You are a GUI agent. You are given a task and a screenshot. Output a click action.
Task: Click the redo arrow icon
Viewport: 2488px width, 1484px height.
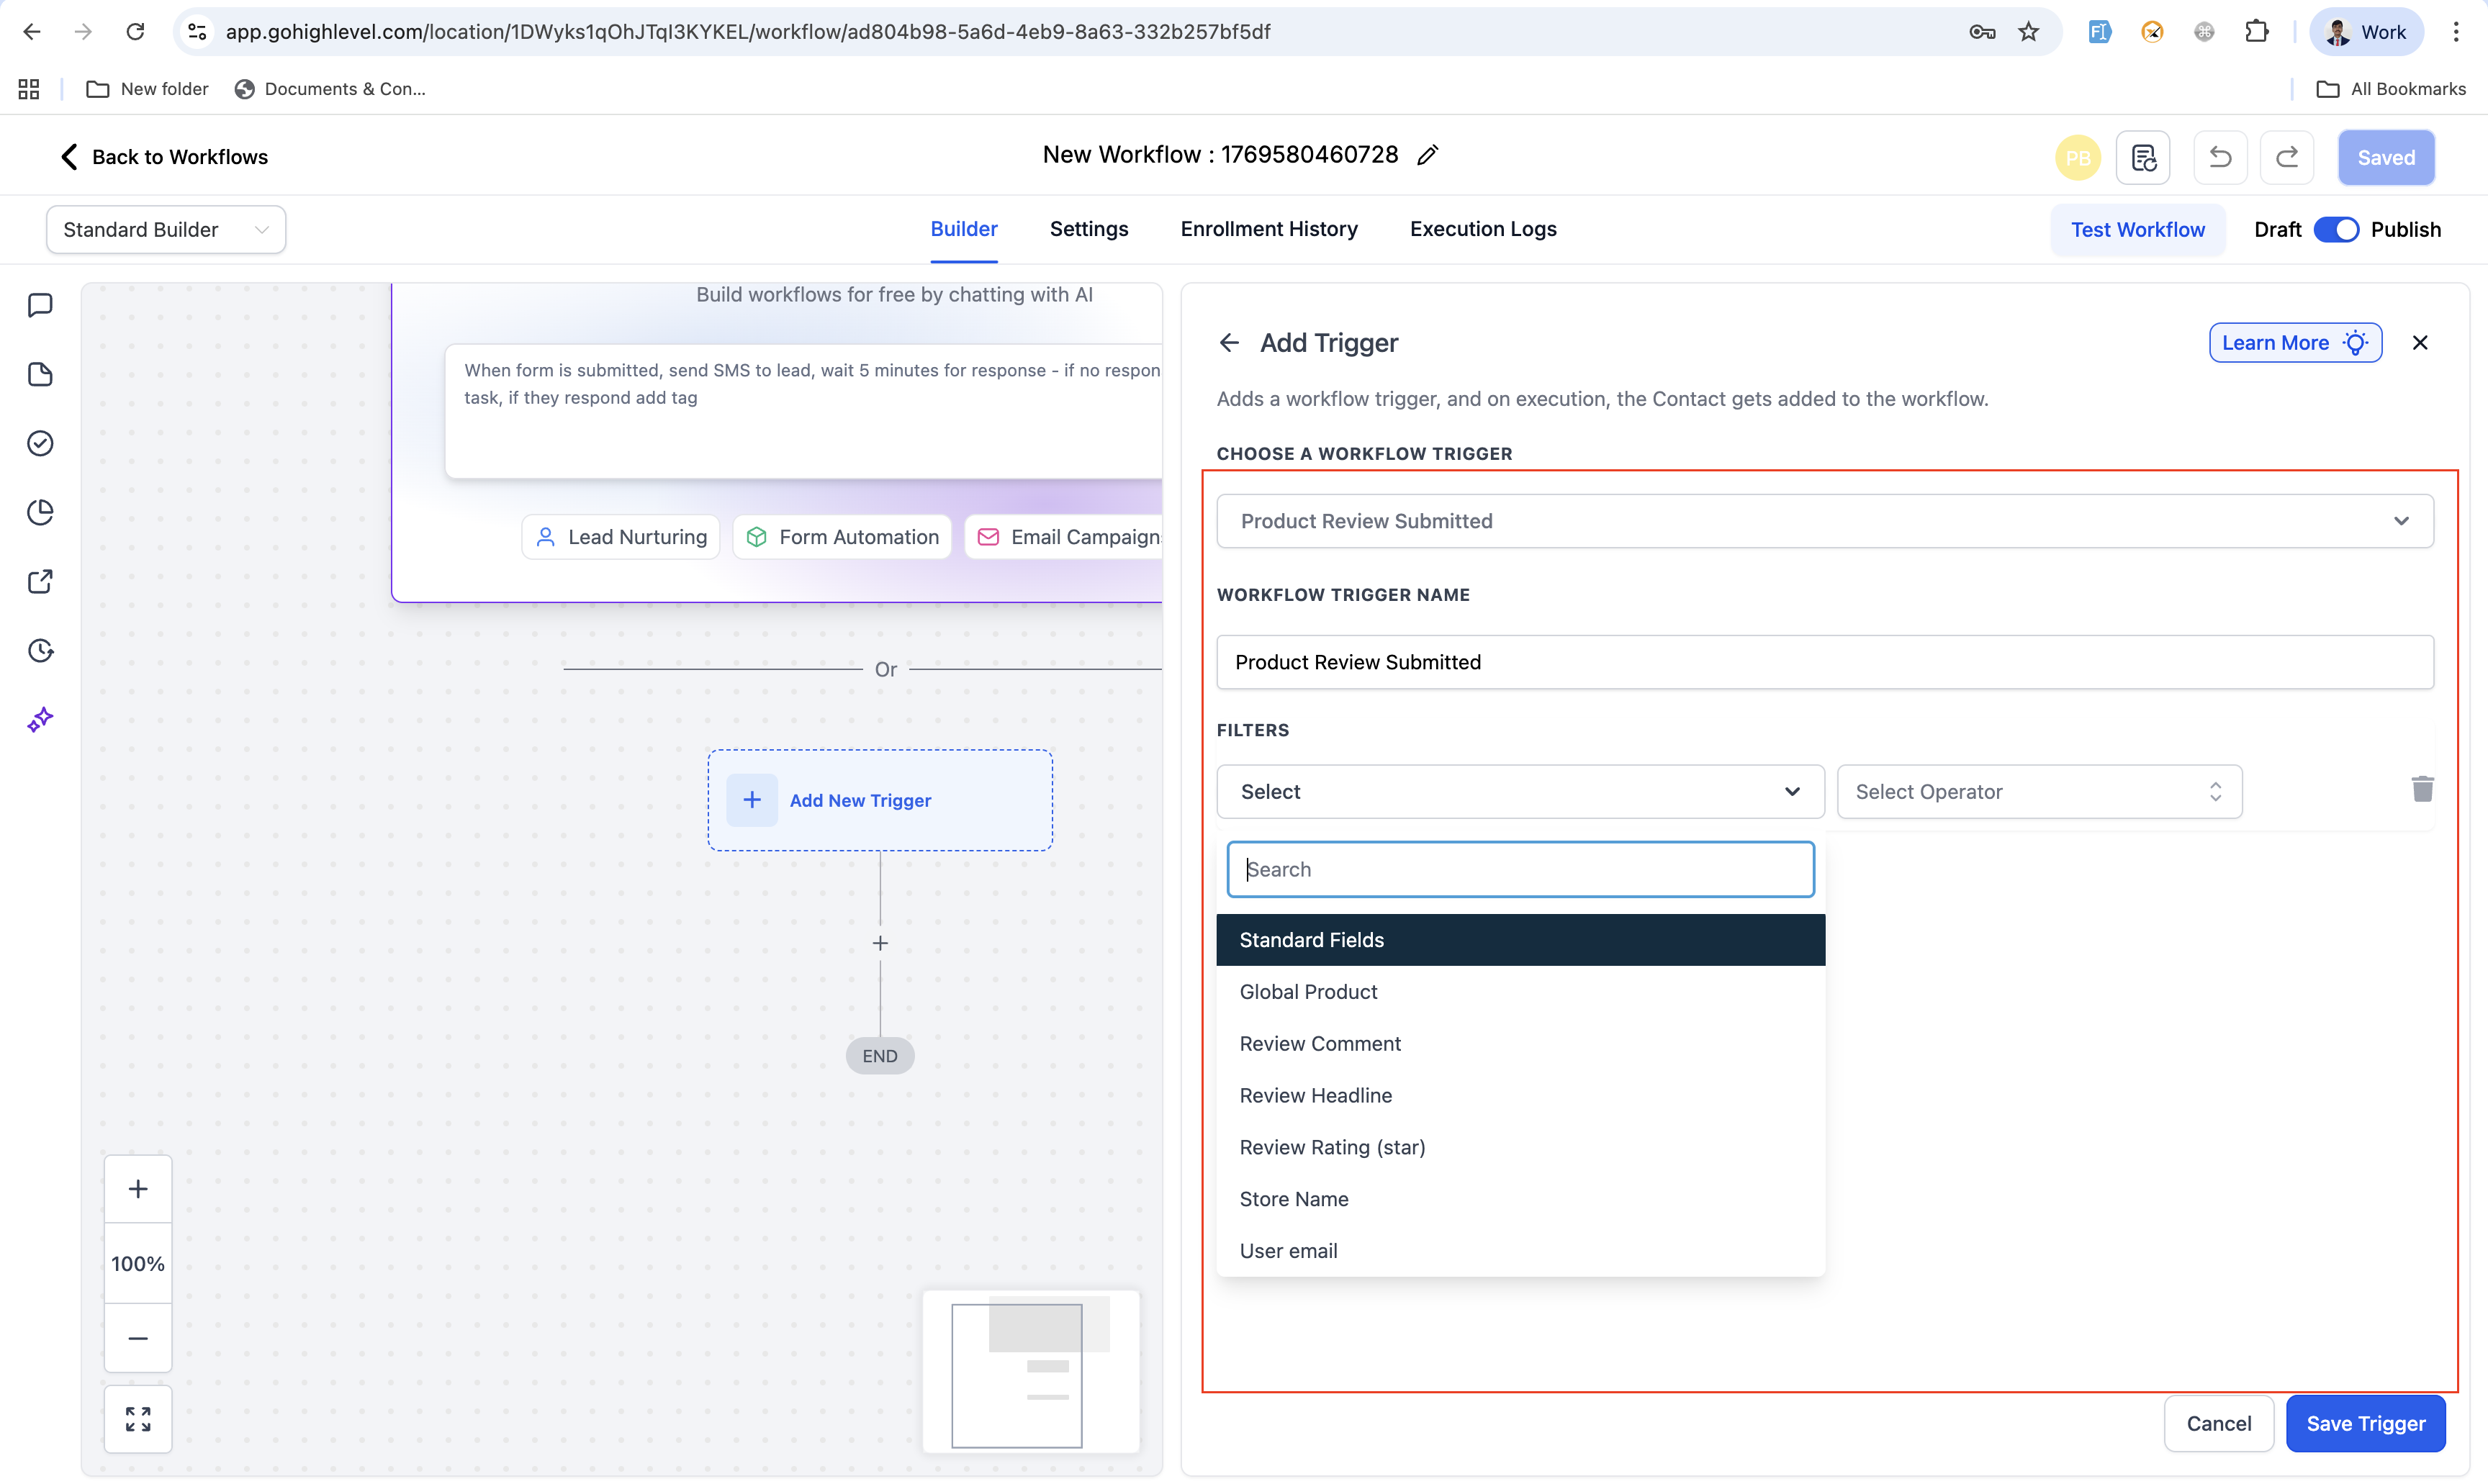[2286, 157]
